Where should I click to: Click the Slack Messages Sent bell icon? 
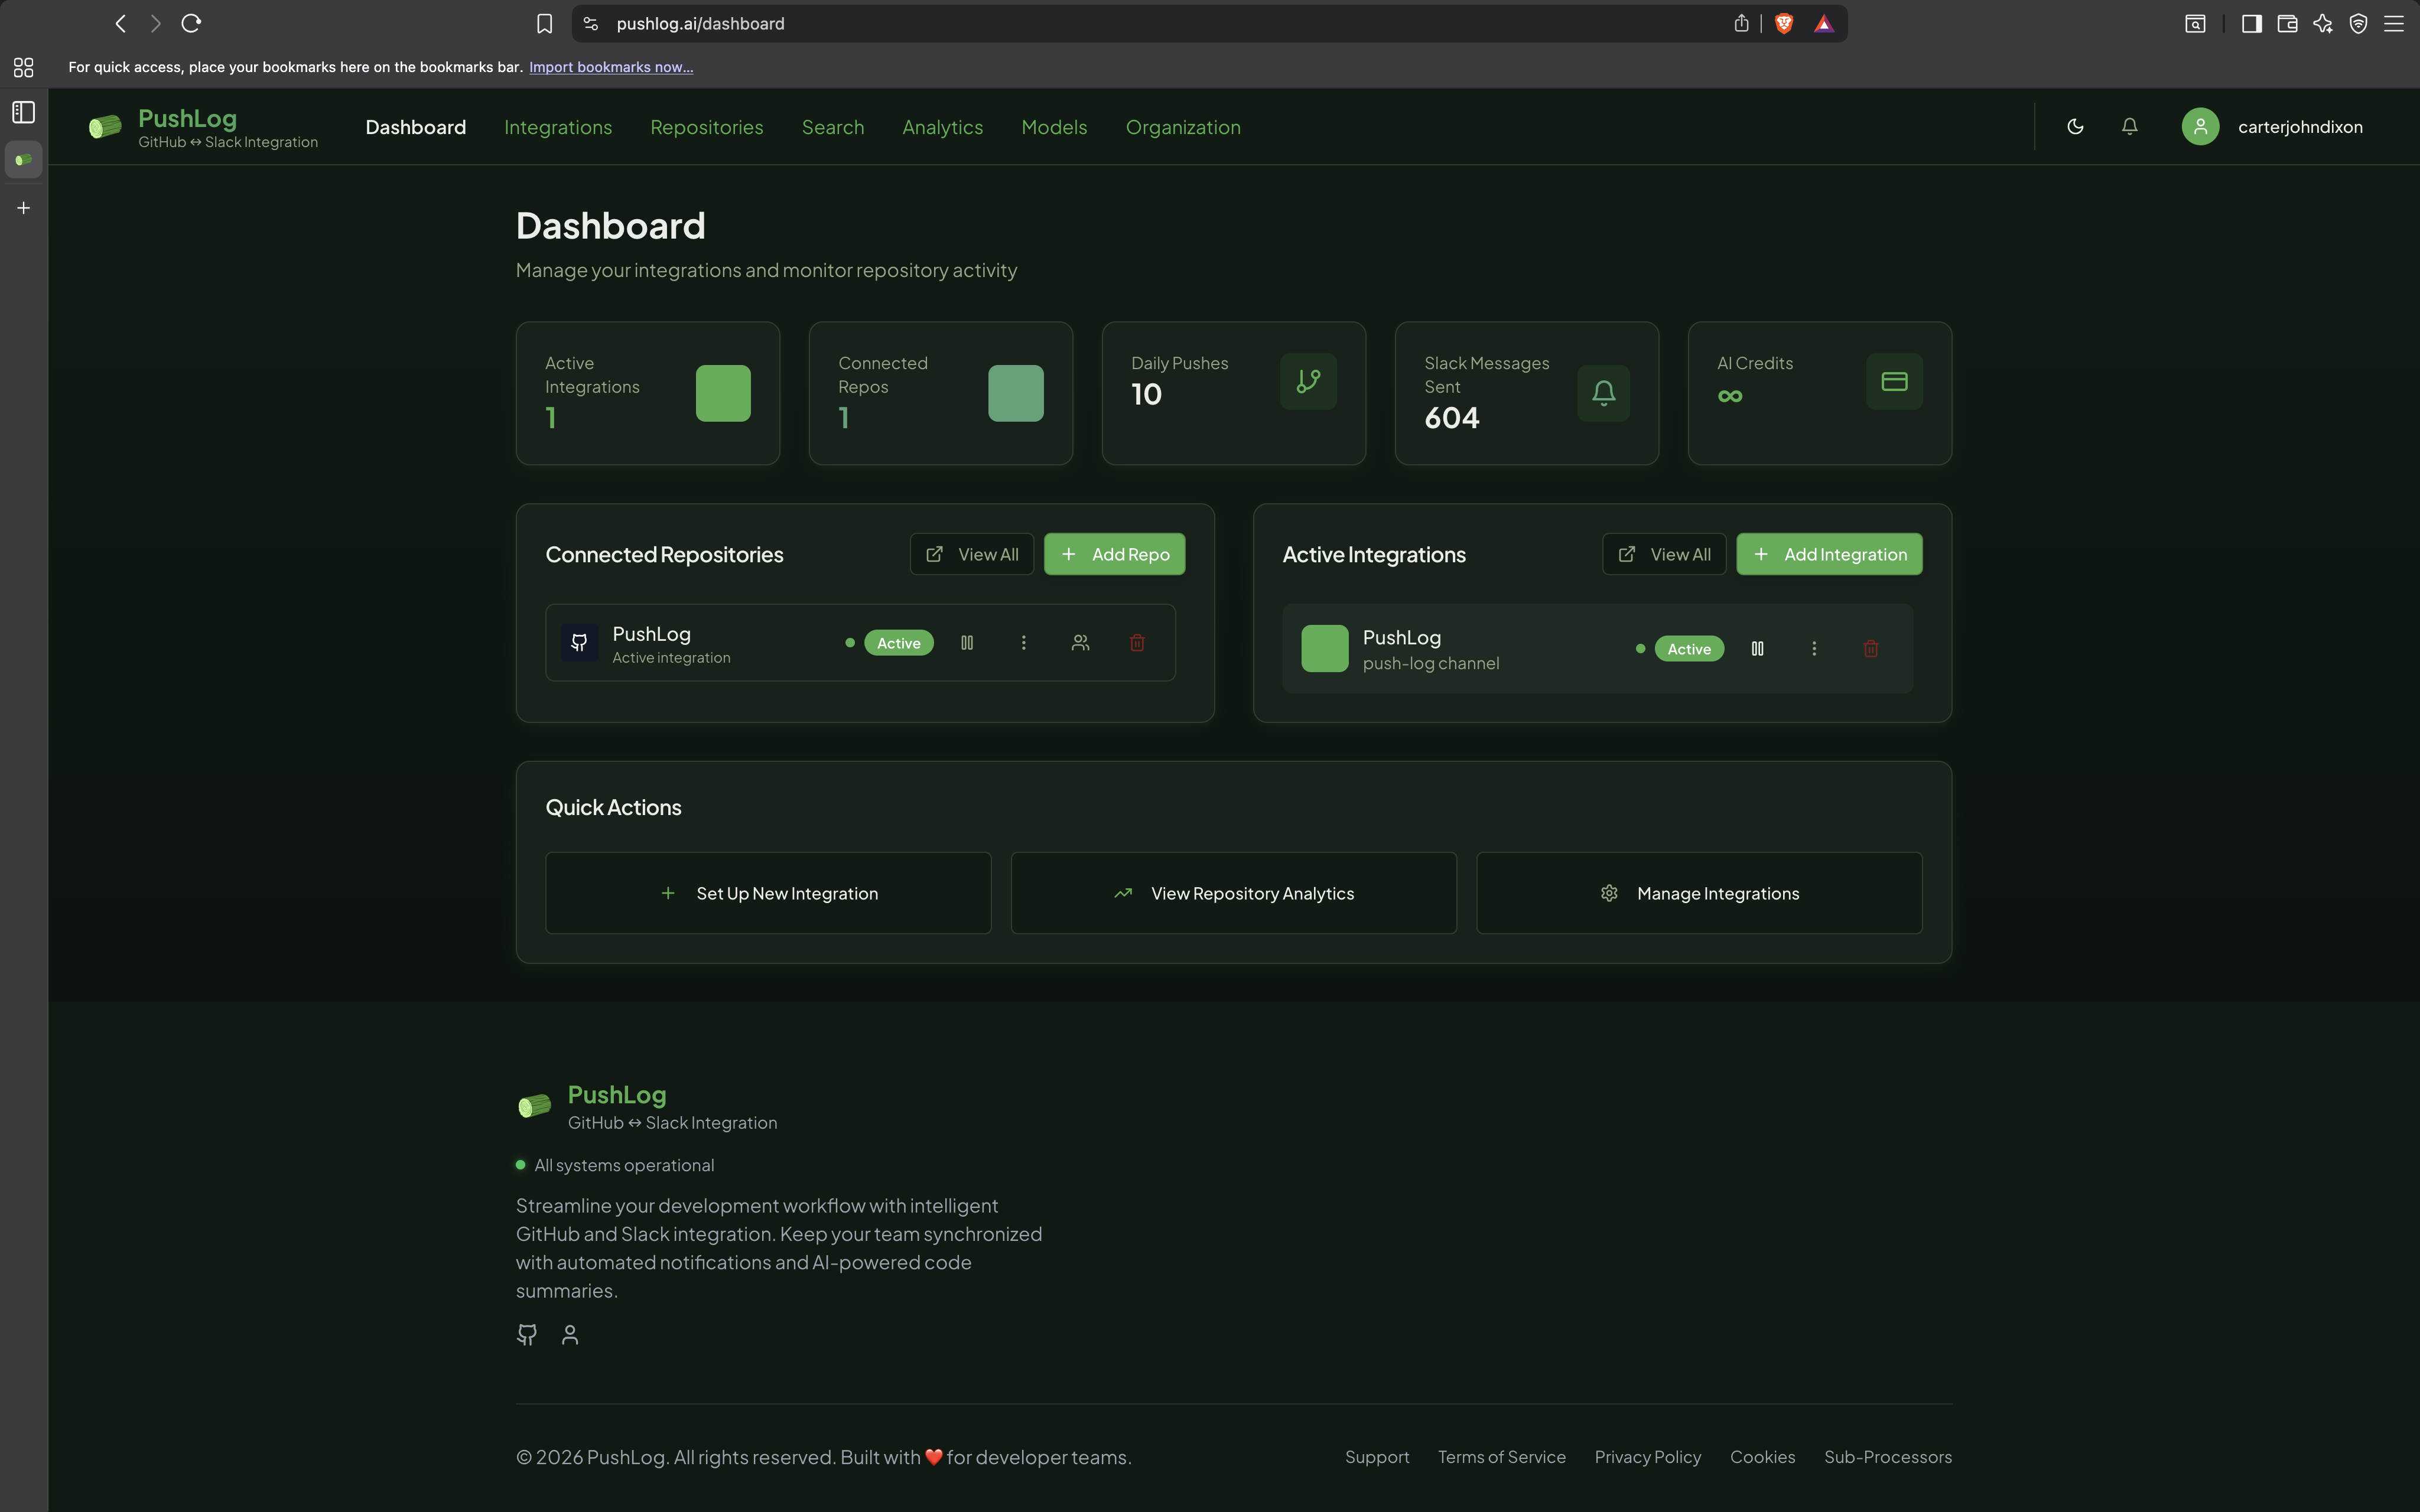tap(1604, 393)
